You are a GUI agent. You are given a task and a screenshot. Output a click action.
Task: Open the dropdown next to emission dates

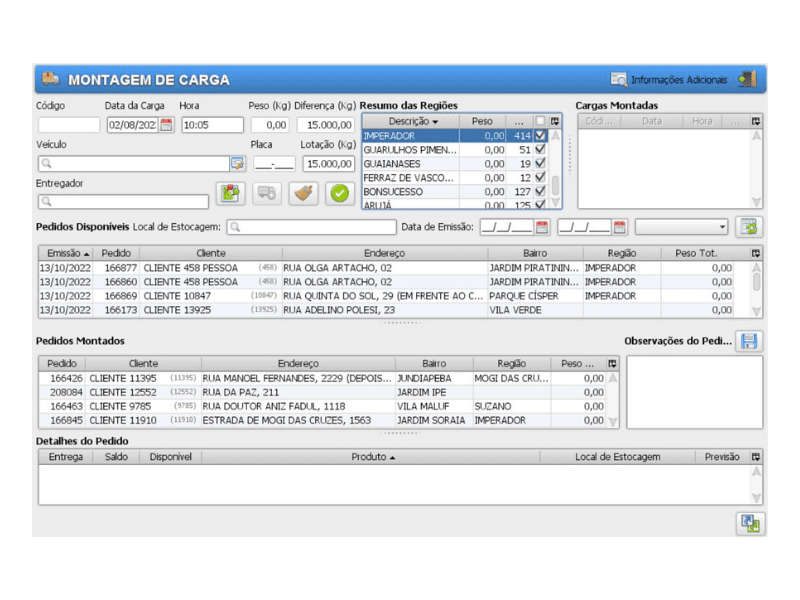tap(681, 227)
